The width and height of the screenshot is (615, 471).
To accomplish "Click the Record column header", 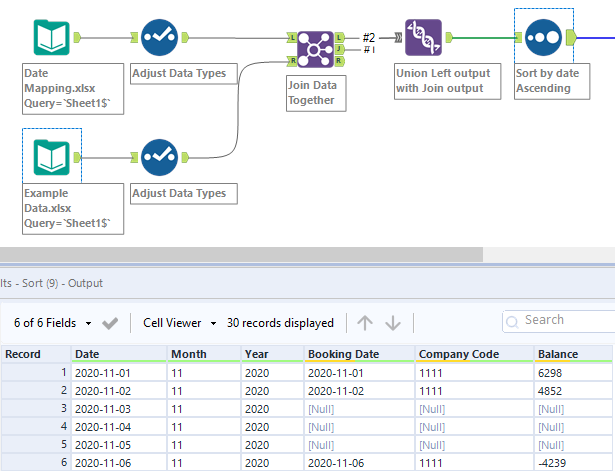I will [36, 354].
